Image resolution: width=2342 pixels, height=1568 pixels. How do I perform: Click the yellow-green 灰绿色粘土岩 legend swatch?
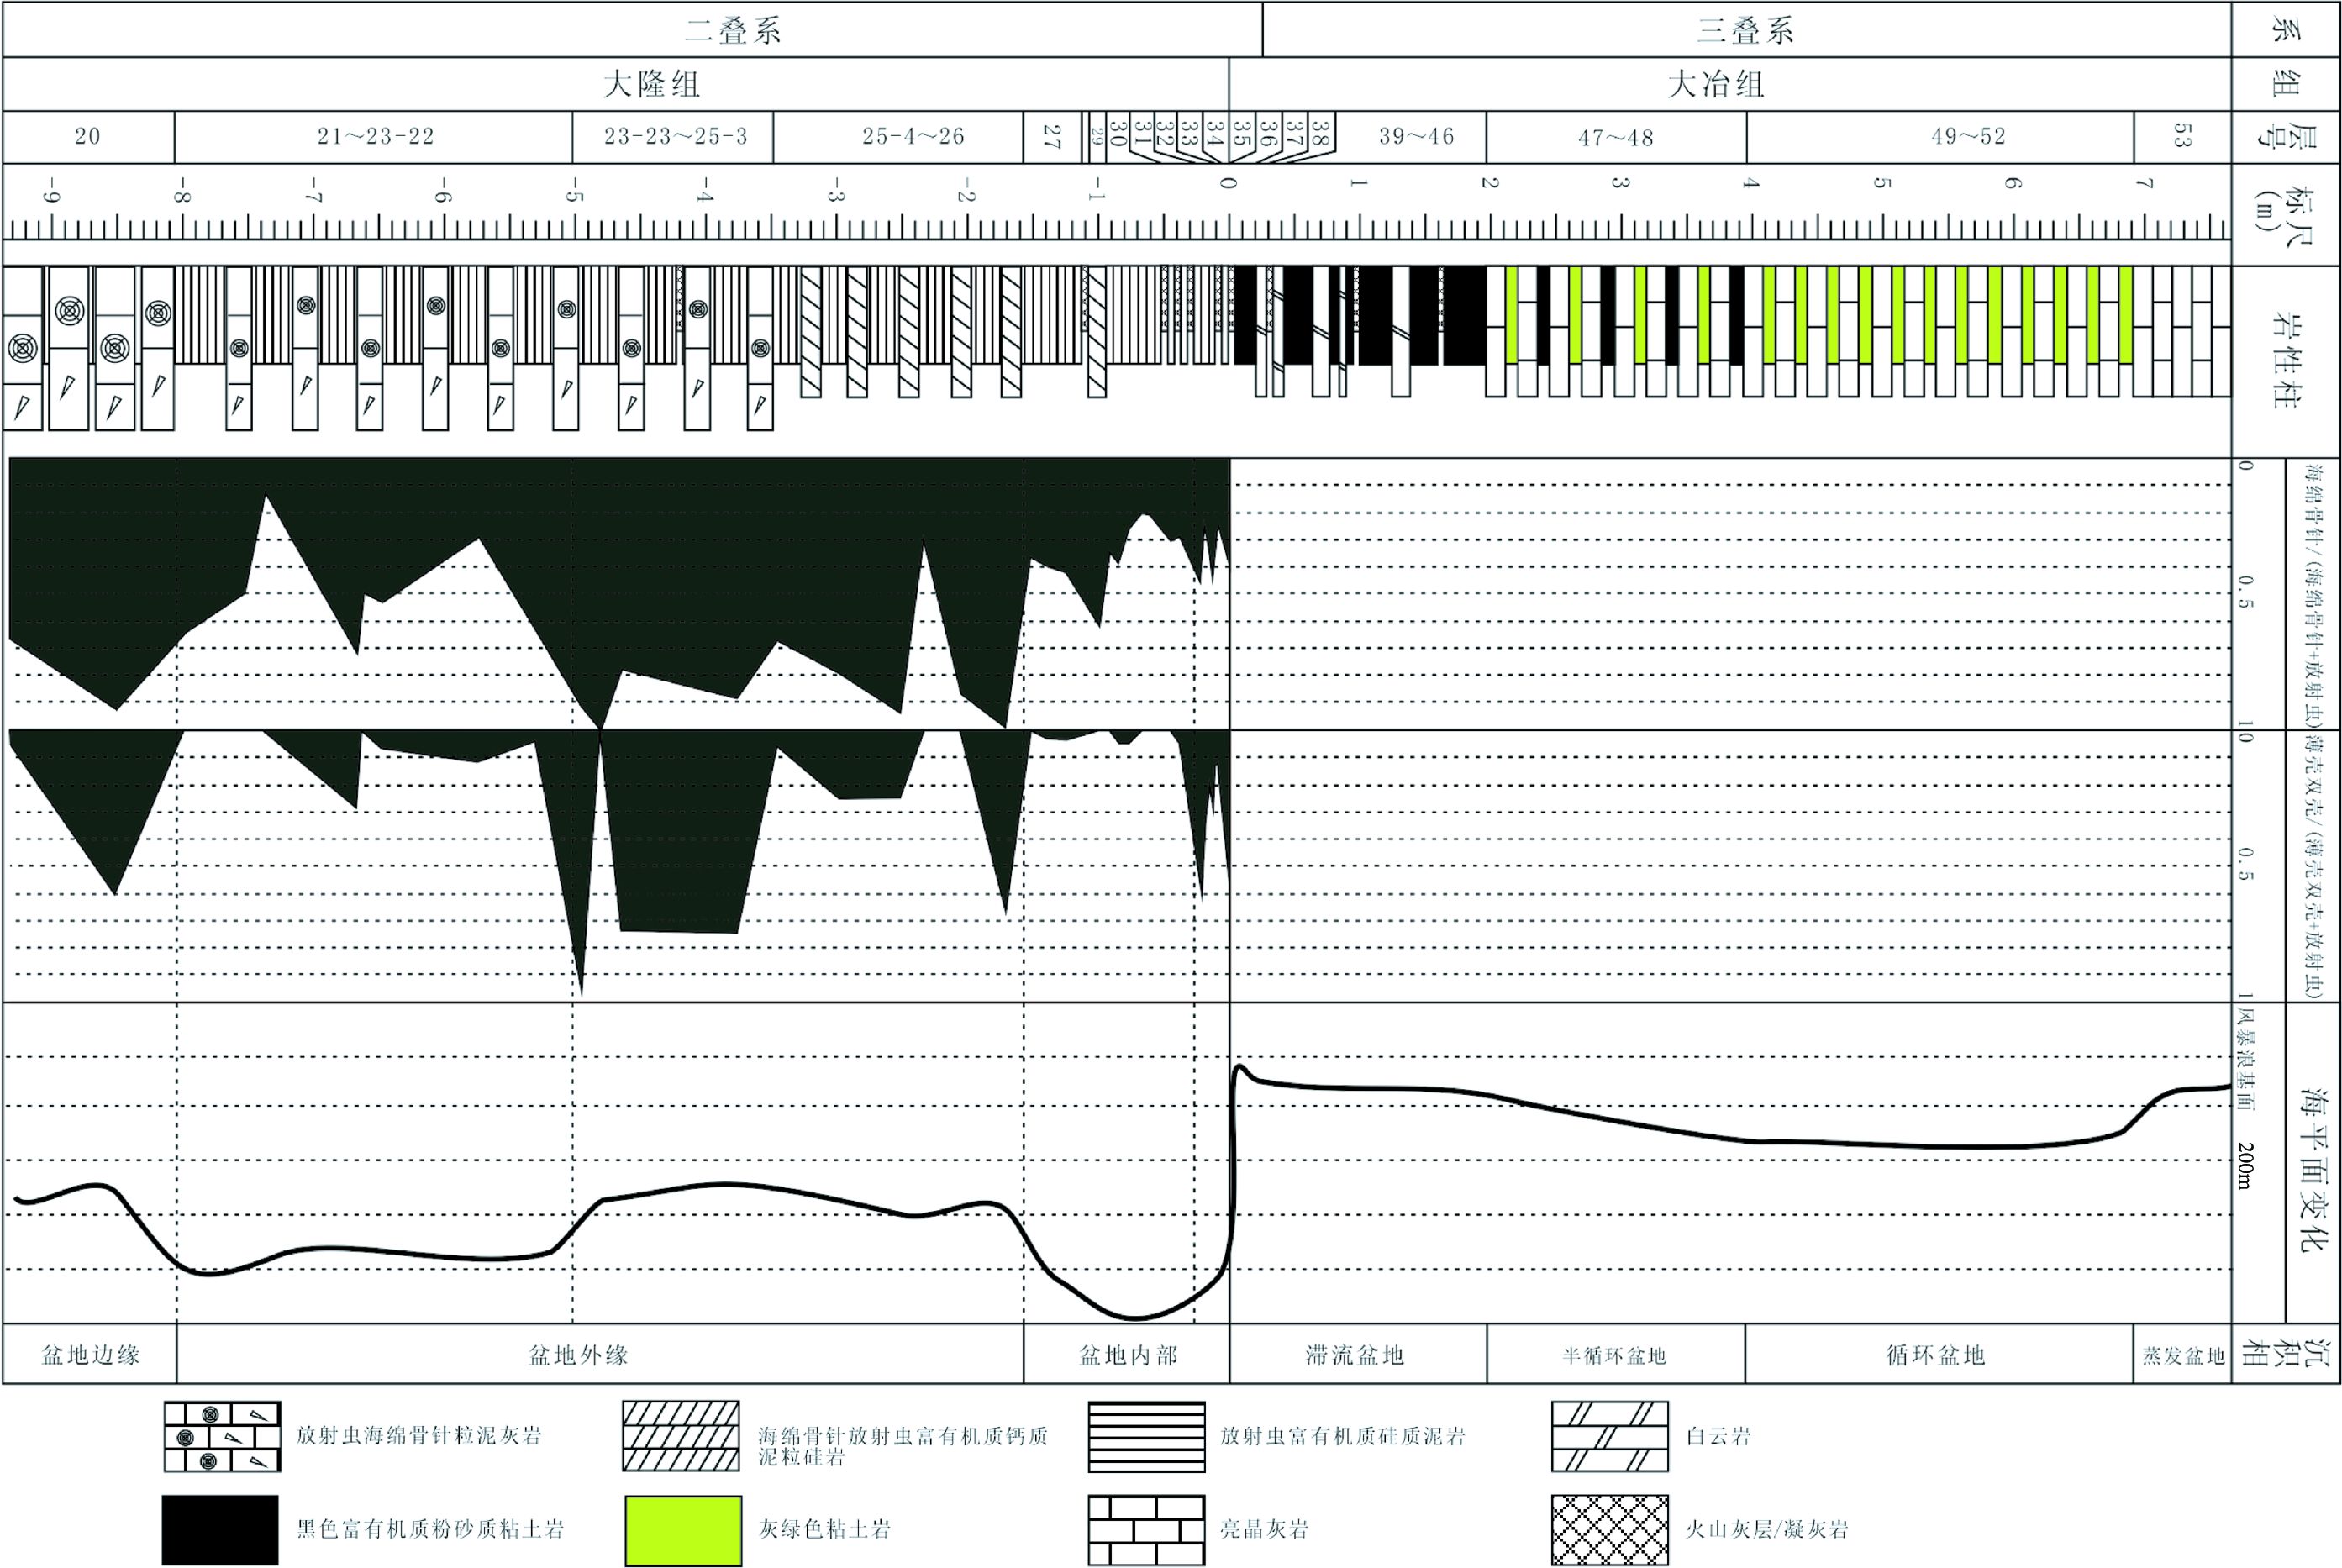[x=683, y=1529]
